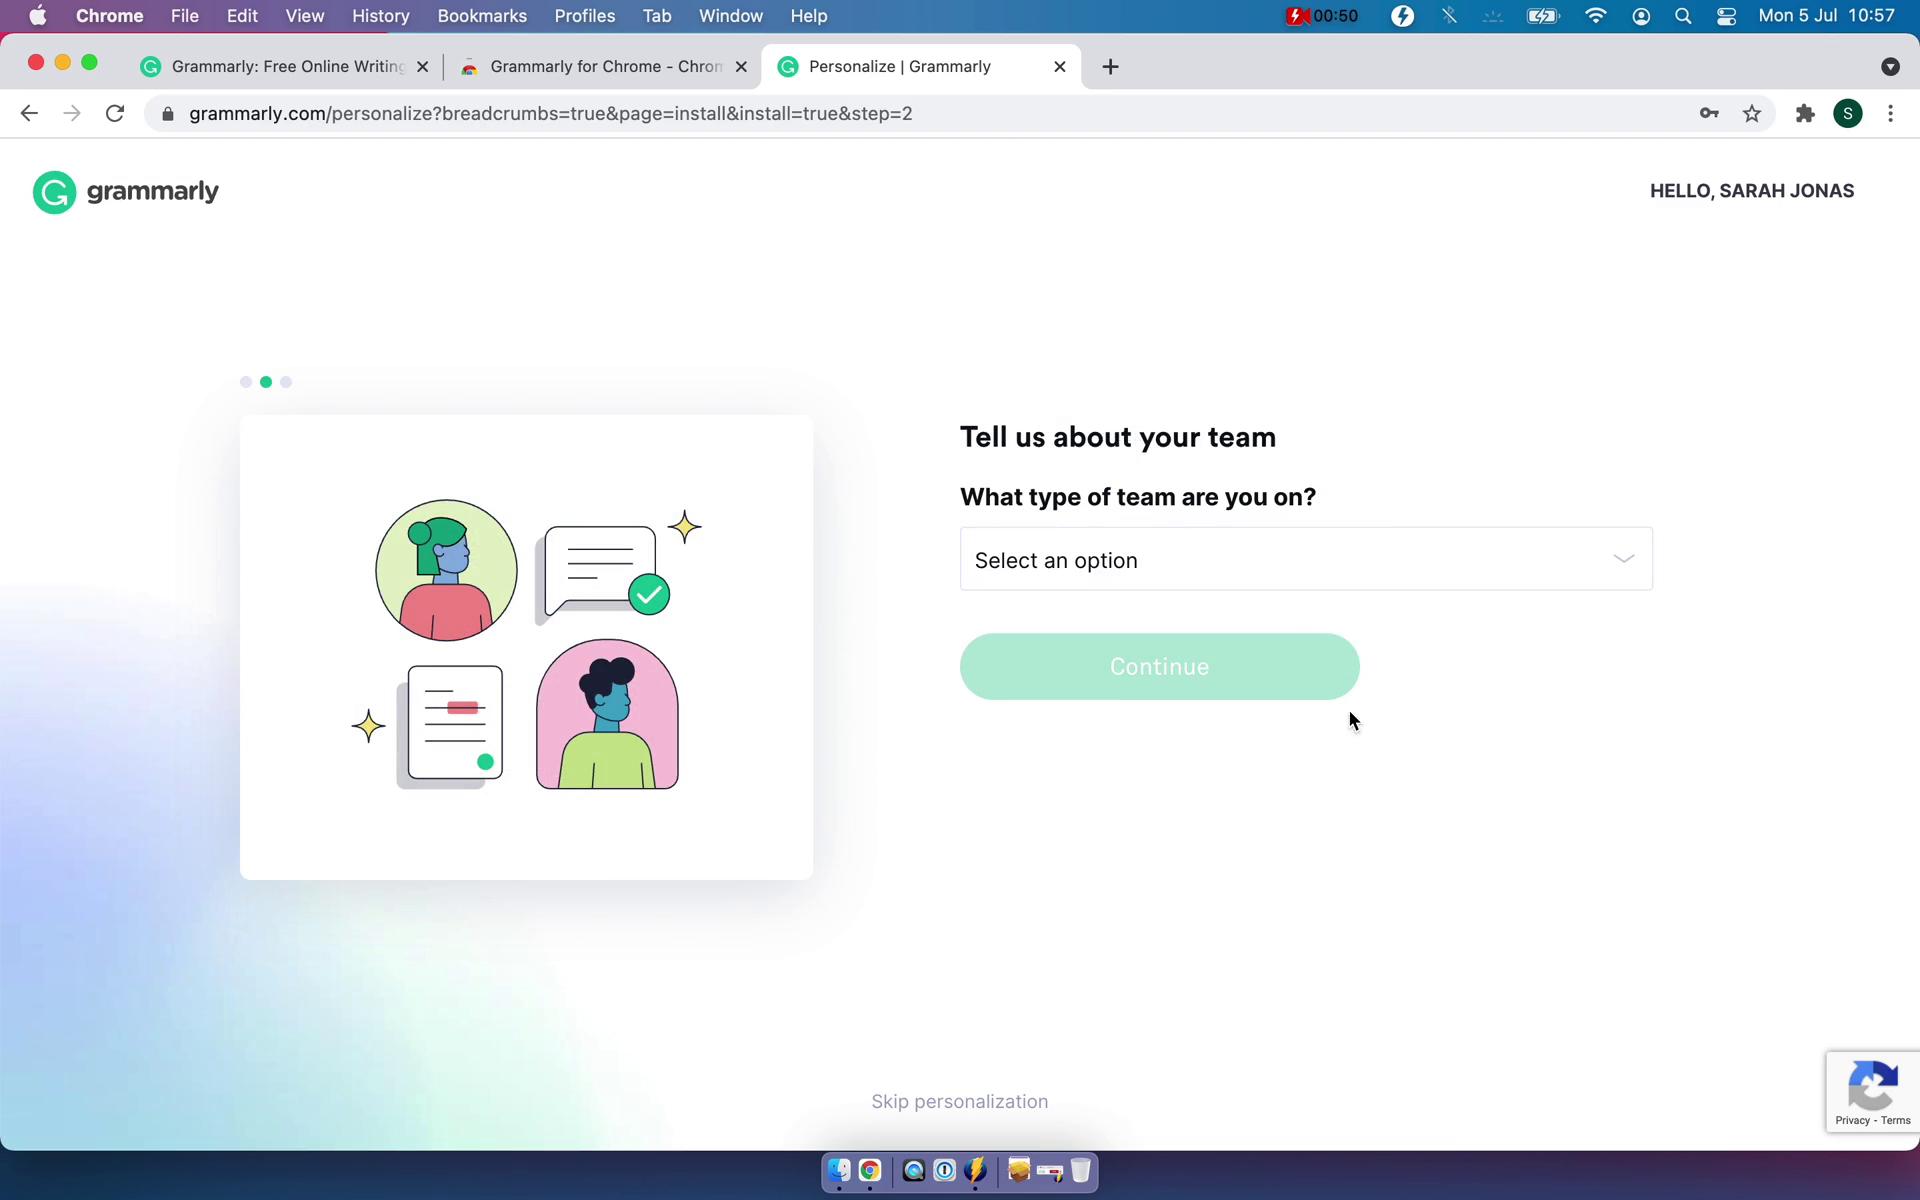Open the tab search dropdown arrow
Screen dimensions: 1920x1200
point(1890,67)
